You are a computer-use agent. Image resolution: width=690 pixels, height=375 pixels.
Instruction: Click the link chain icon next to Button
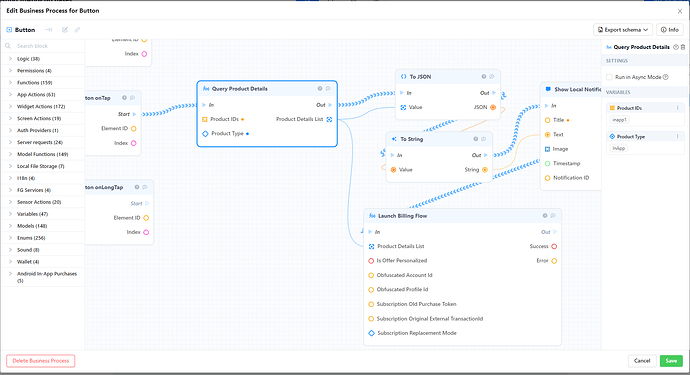tap(77, 30)
